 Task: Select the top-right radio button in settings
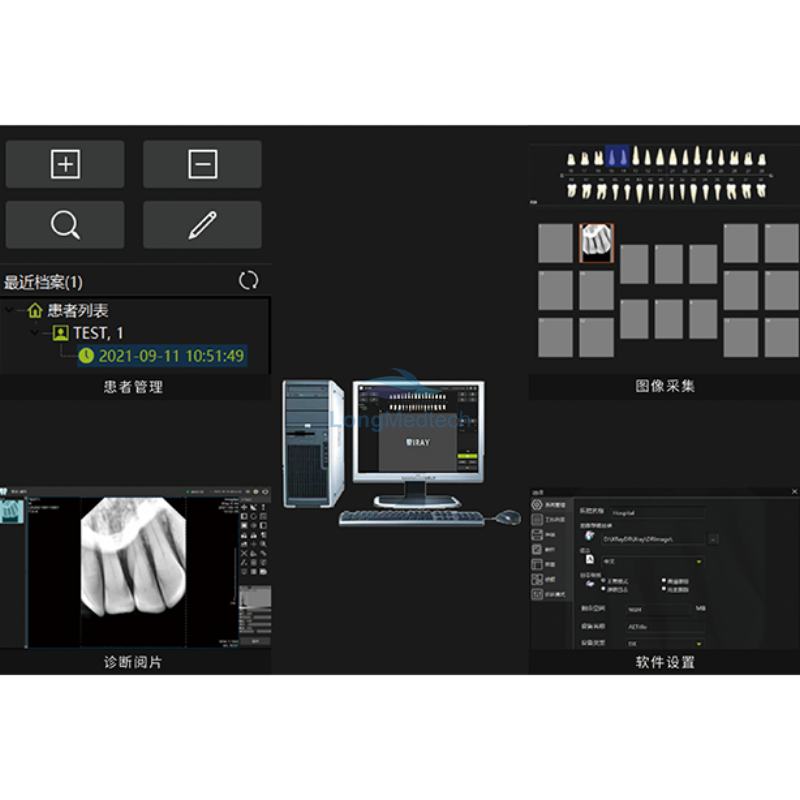click(663, 580)
